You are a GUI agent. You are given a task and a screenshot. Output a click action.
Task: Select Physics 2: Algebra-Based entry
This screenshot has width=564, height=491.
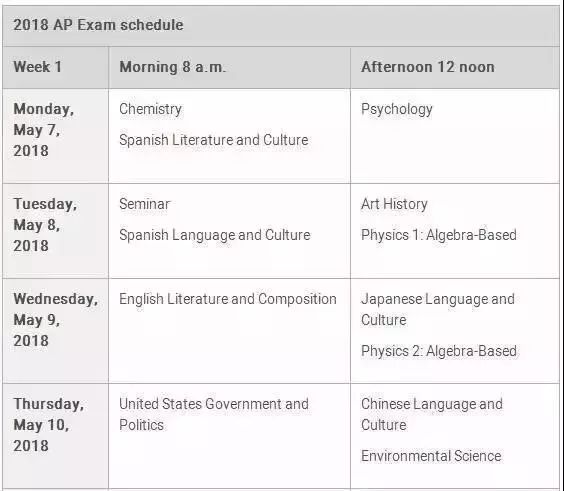[439, 351]
